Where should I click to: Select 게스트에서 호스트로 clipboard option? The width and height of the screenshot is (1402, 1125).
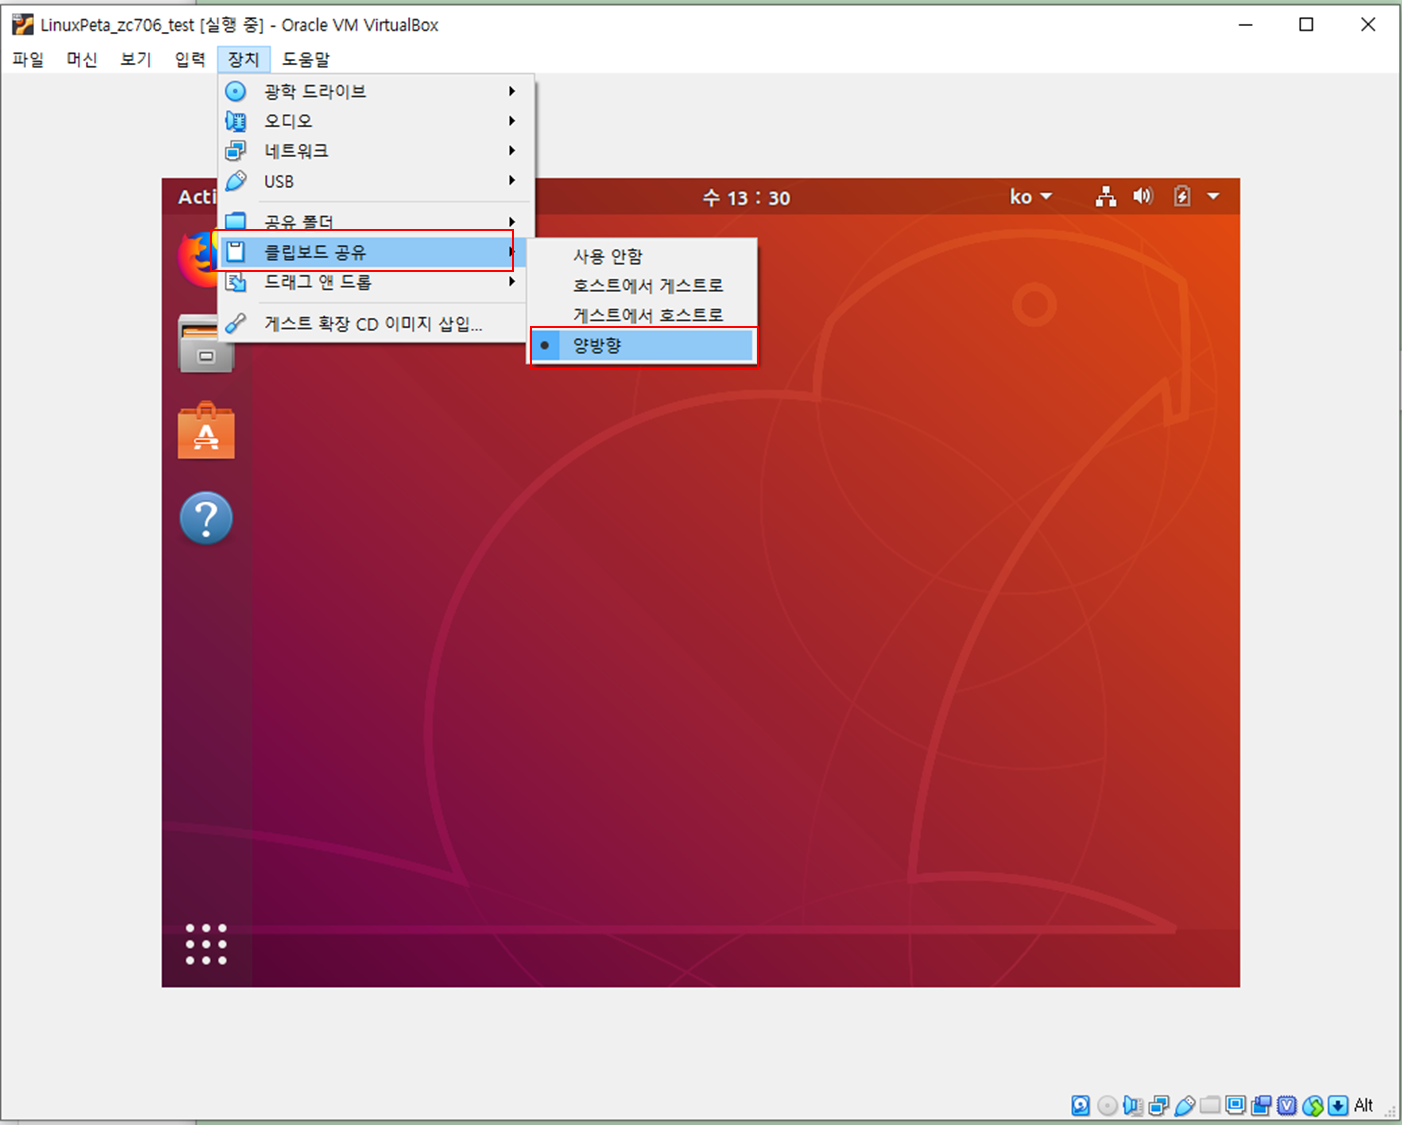pos(642,315)
